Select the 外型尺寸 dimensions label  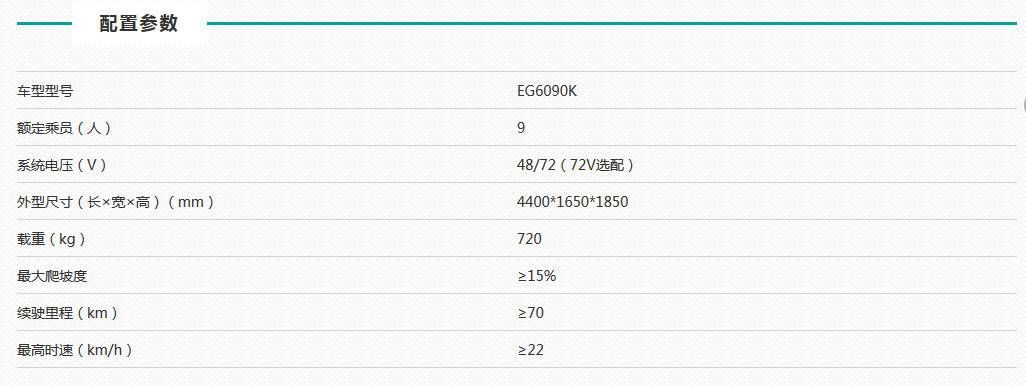tap(116, 202)
